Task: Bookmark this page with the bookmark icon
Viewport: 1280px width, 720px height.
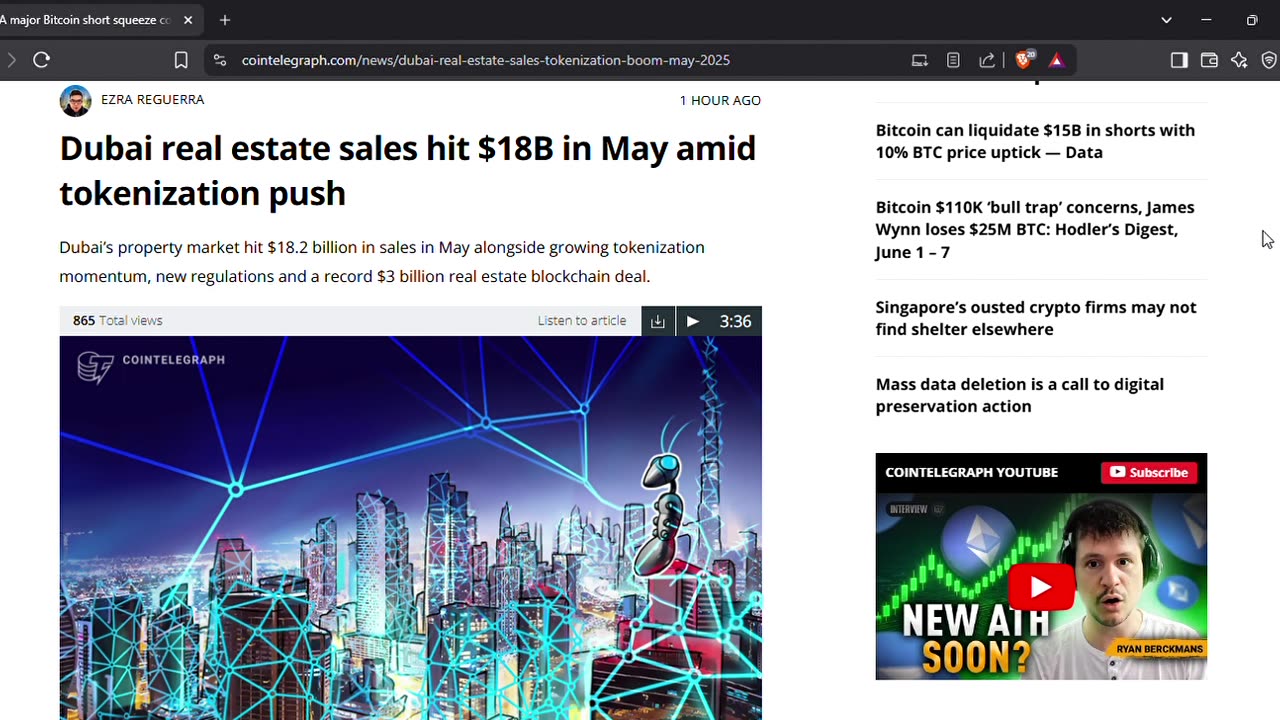Action: [x=181, y=60]
